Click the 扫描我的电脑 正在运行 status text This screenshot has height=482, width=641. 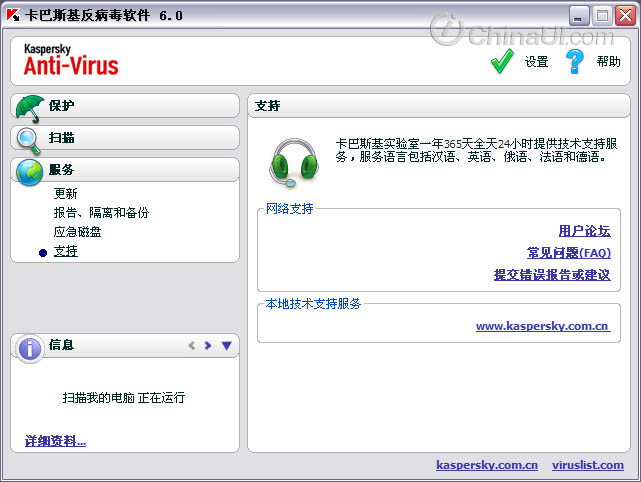pos(124,397)
